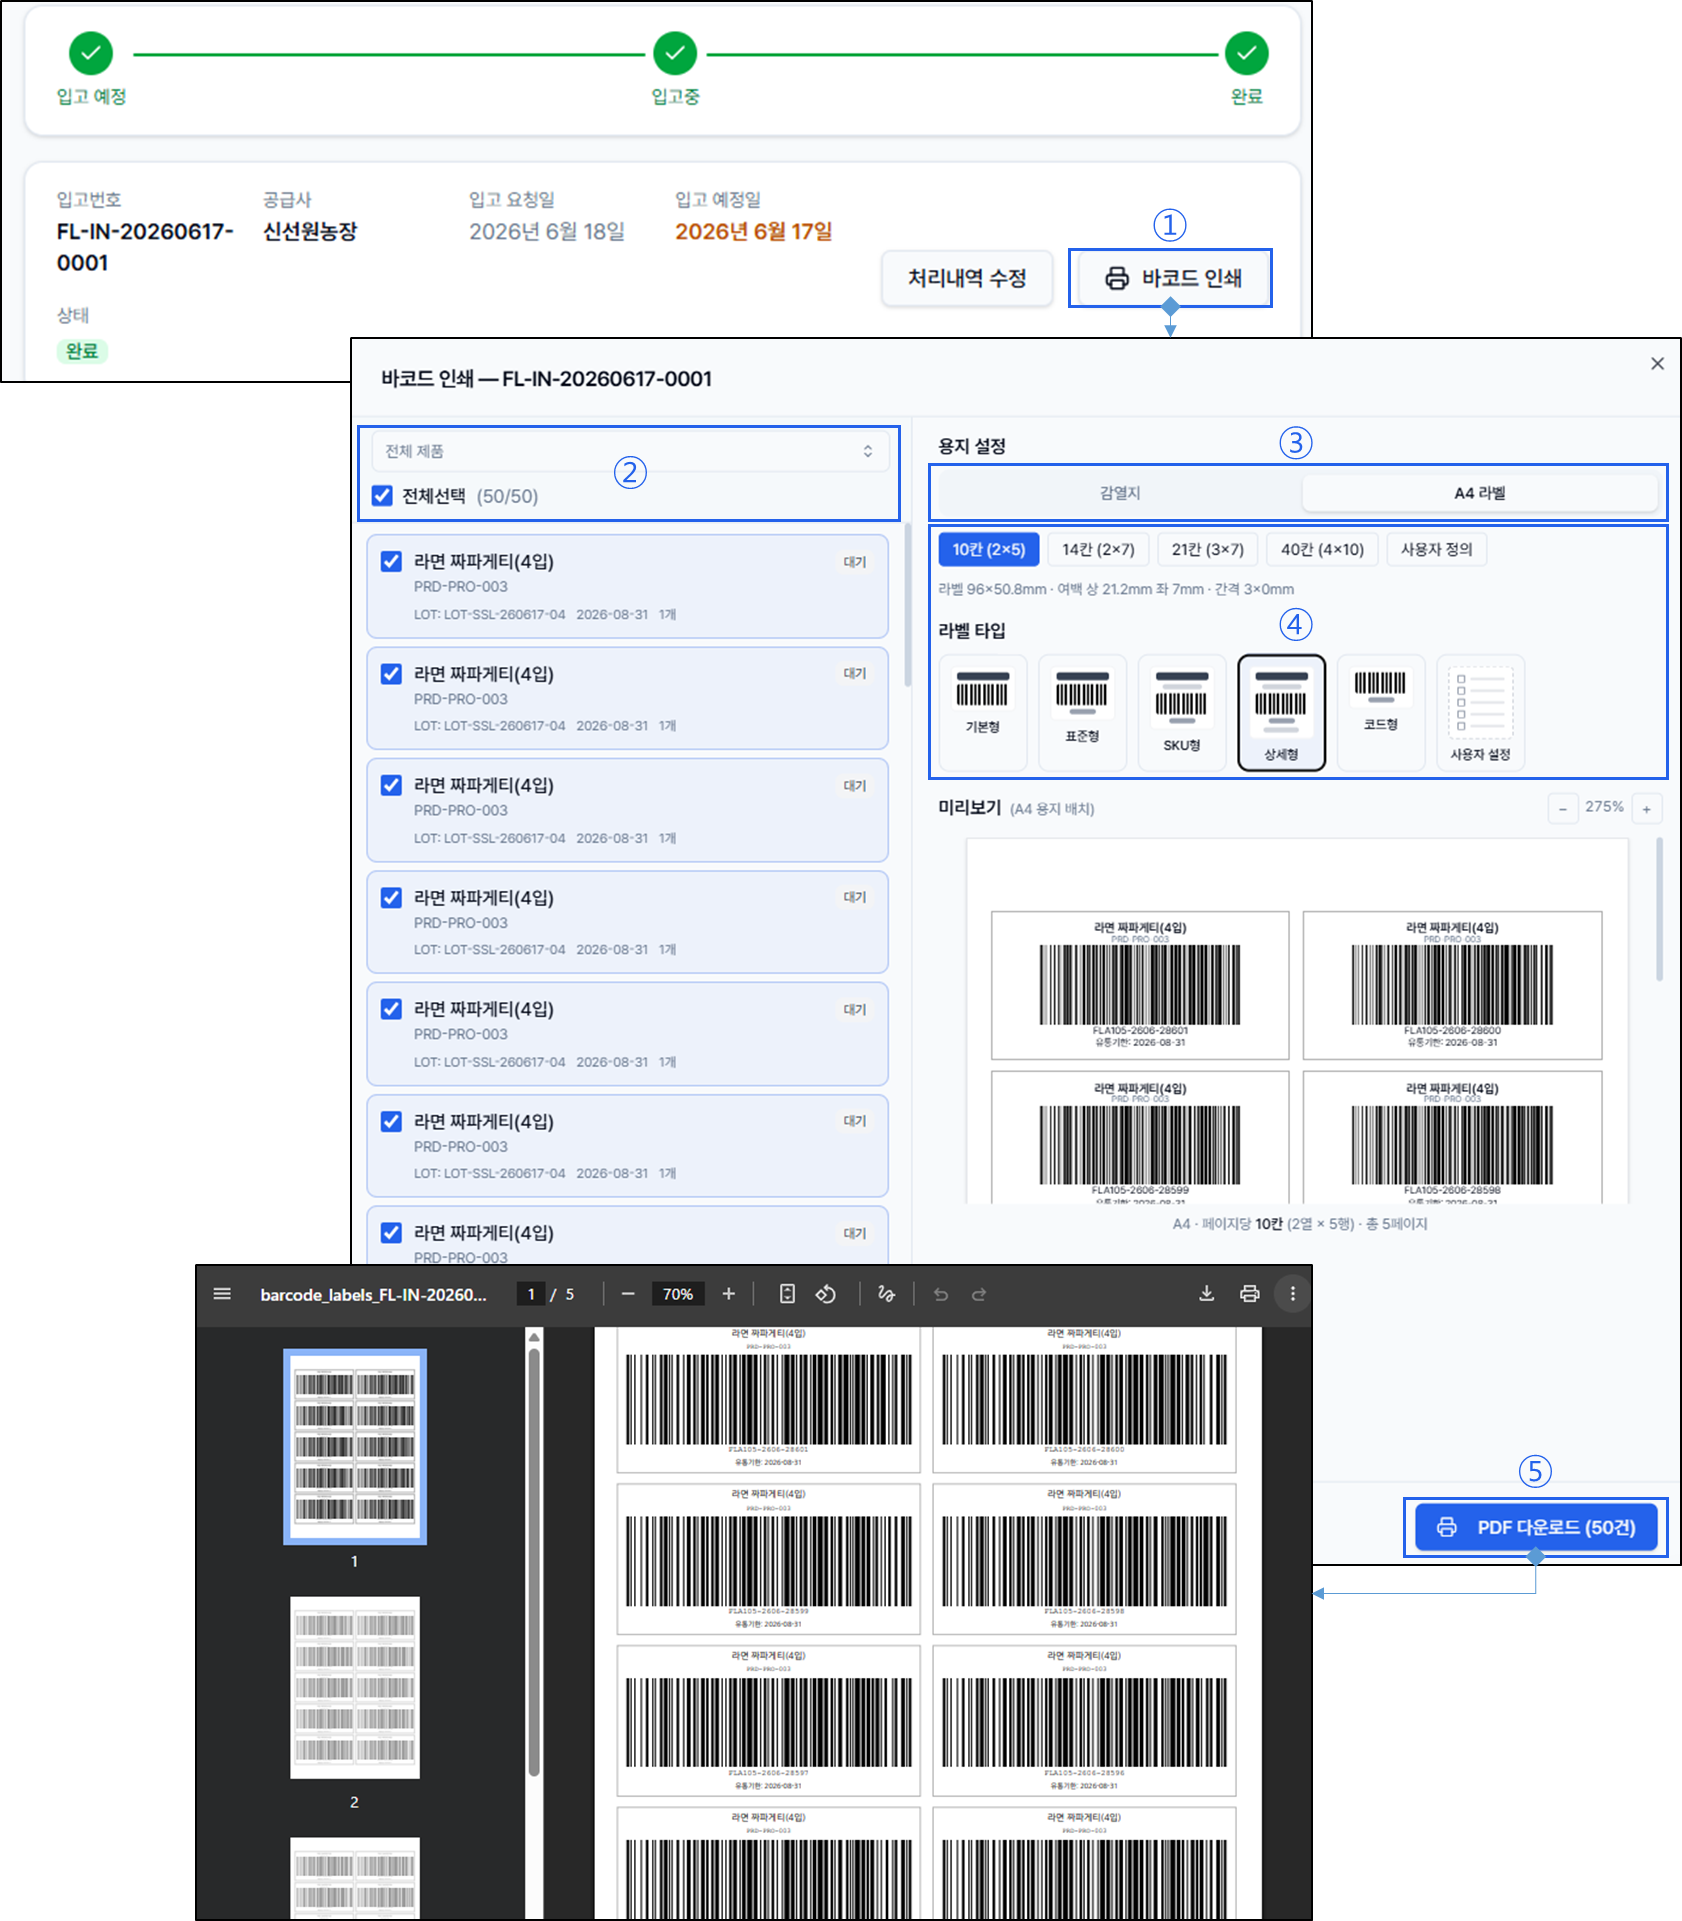Viewport: 1682px width, 1921px height.
Task: Click the 완료 step check icon
Action: click(x=1247, y=53)
